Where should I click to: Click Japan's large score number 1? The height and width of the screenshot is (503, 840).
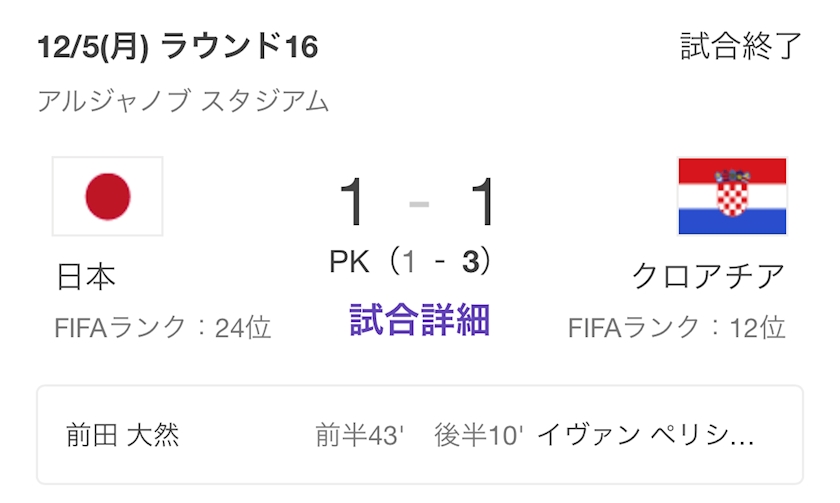[354, 203]
